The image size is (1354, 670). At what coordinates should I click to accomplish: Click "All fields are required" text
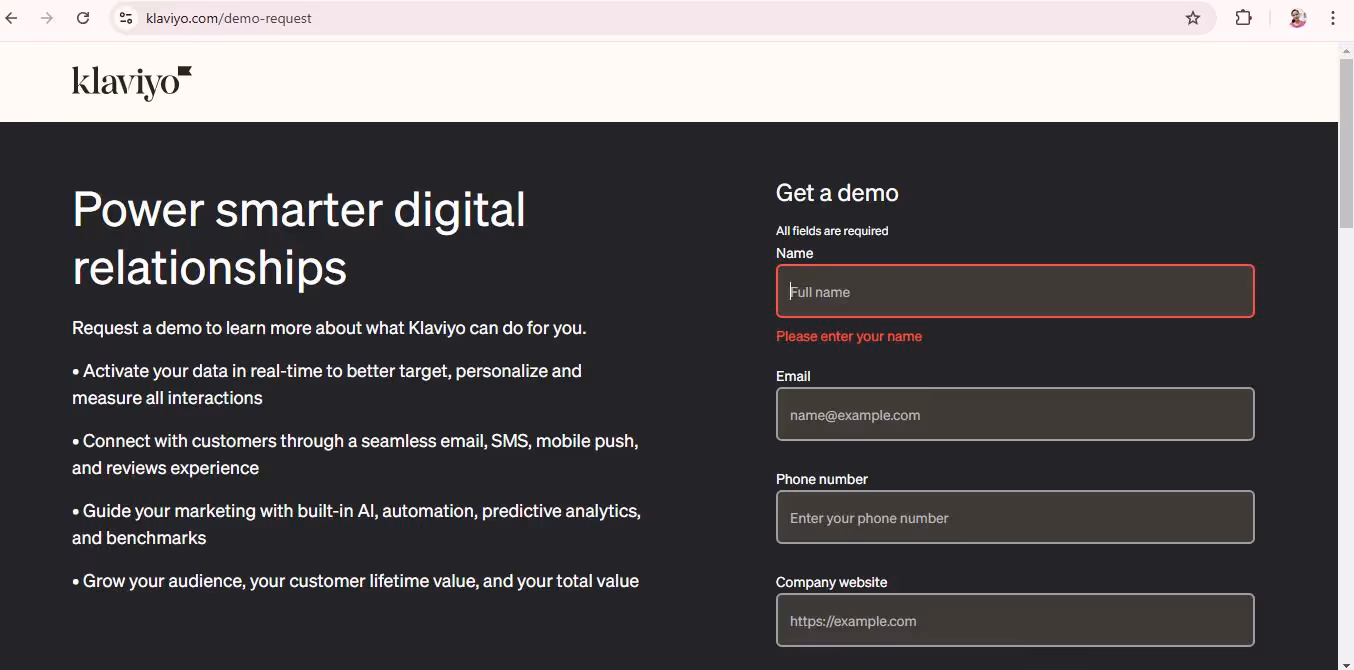(x=832, y=231)
